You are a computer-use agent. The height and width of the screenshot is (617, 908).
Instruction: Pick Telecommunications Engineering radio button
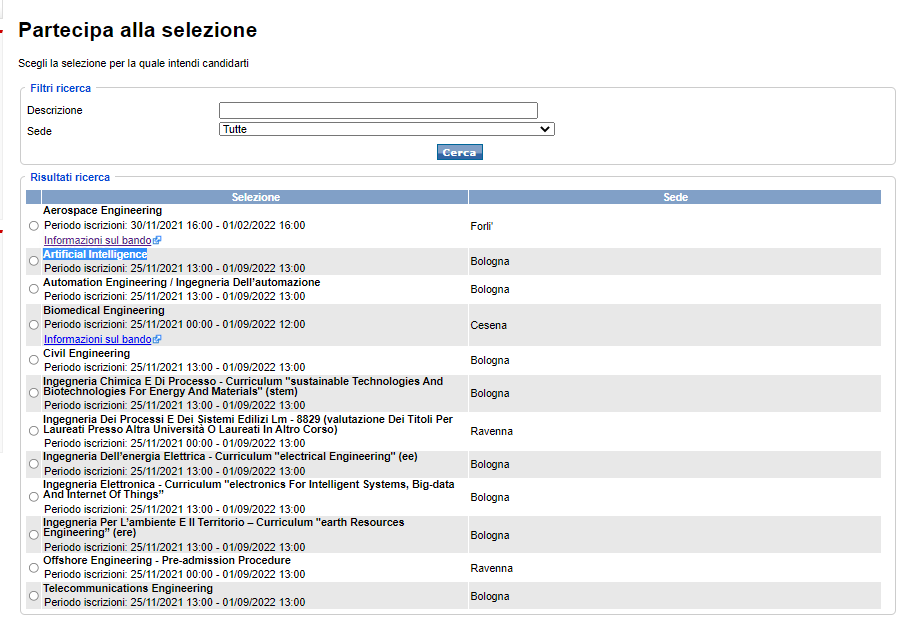click(34, 596)
